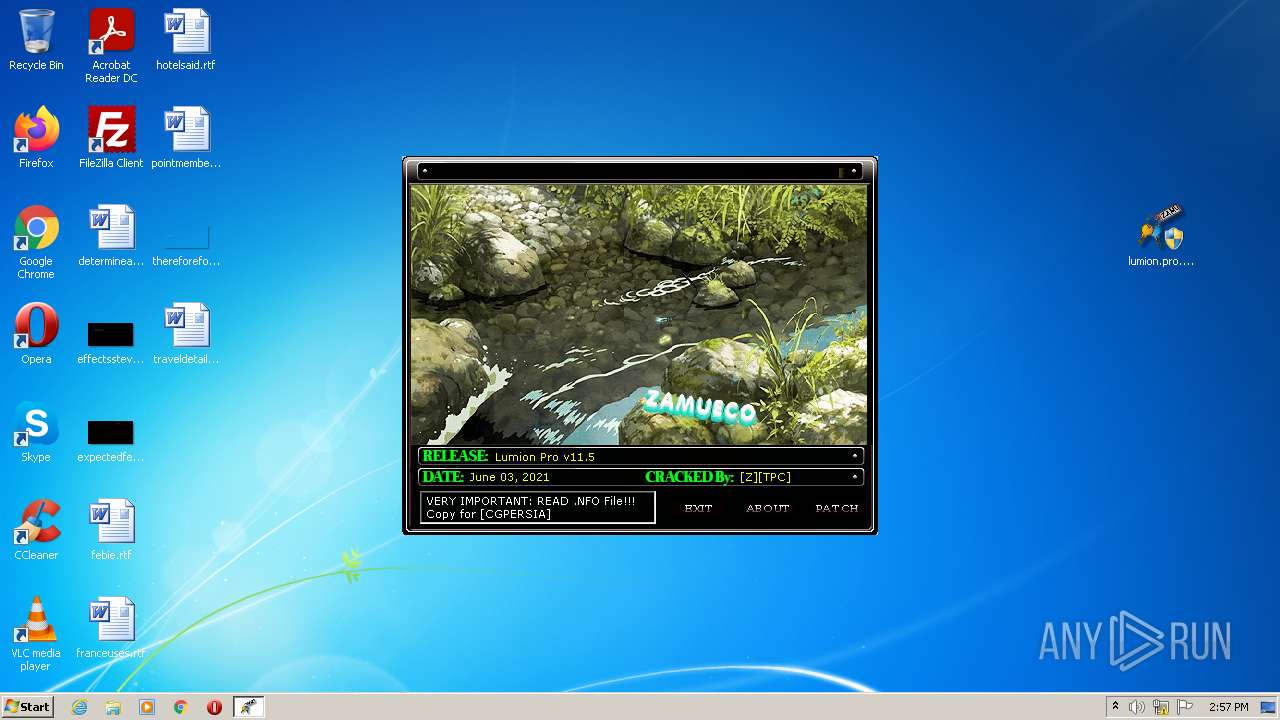This screenshot has height=720, width=1280.
Task: Click the June 03, 2021 date text
Action: click(x=509, y=477)
